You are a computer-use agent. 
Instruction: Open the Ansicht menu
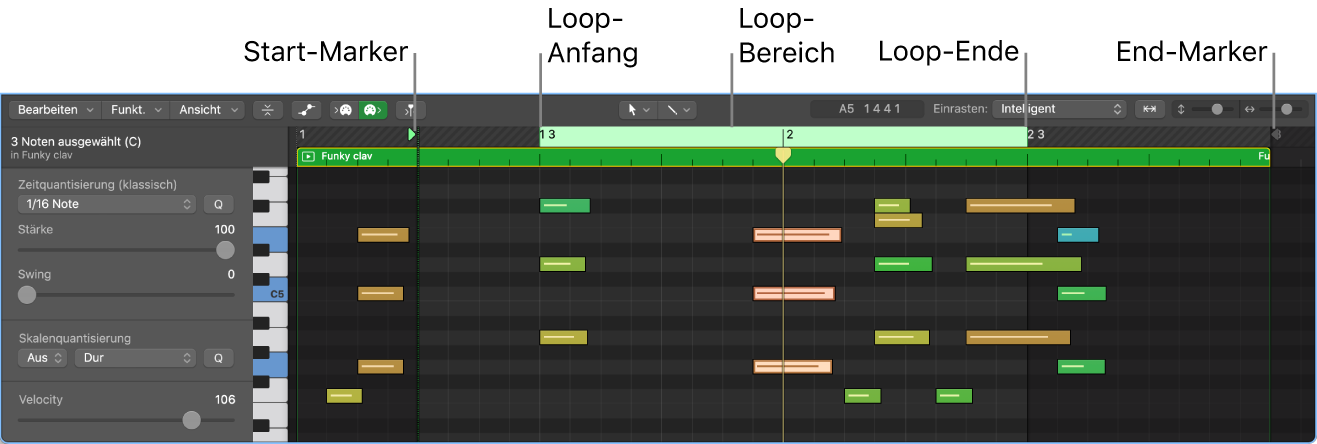[207, 110]
